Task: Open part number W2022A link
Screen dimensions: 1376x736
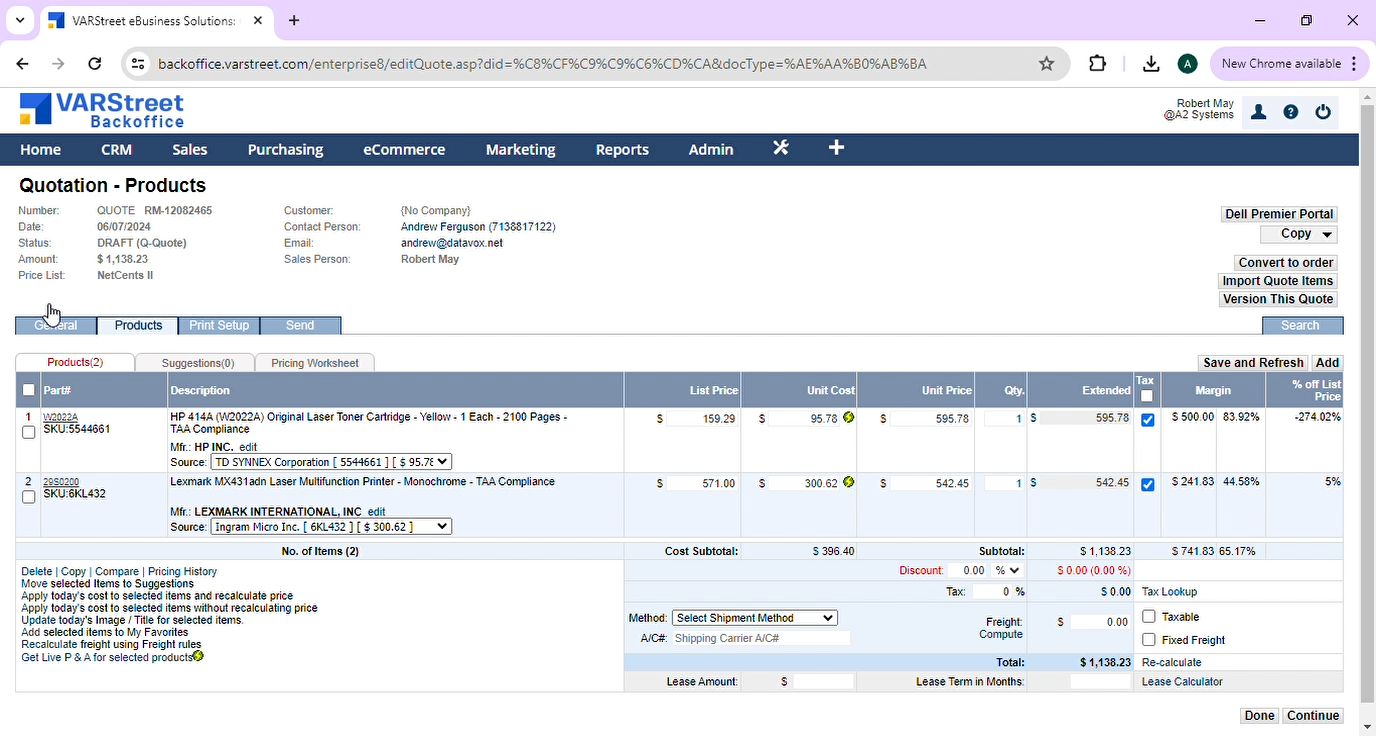Action: tap(60, 417)
